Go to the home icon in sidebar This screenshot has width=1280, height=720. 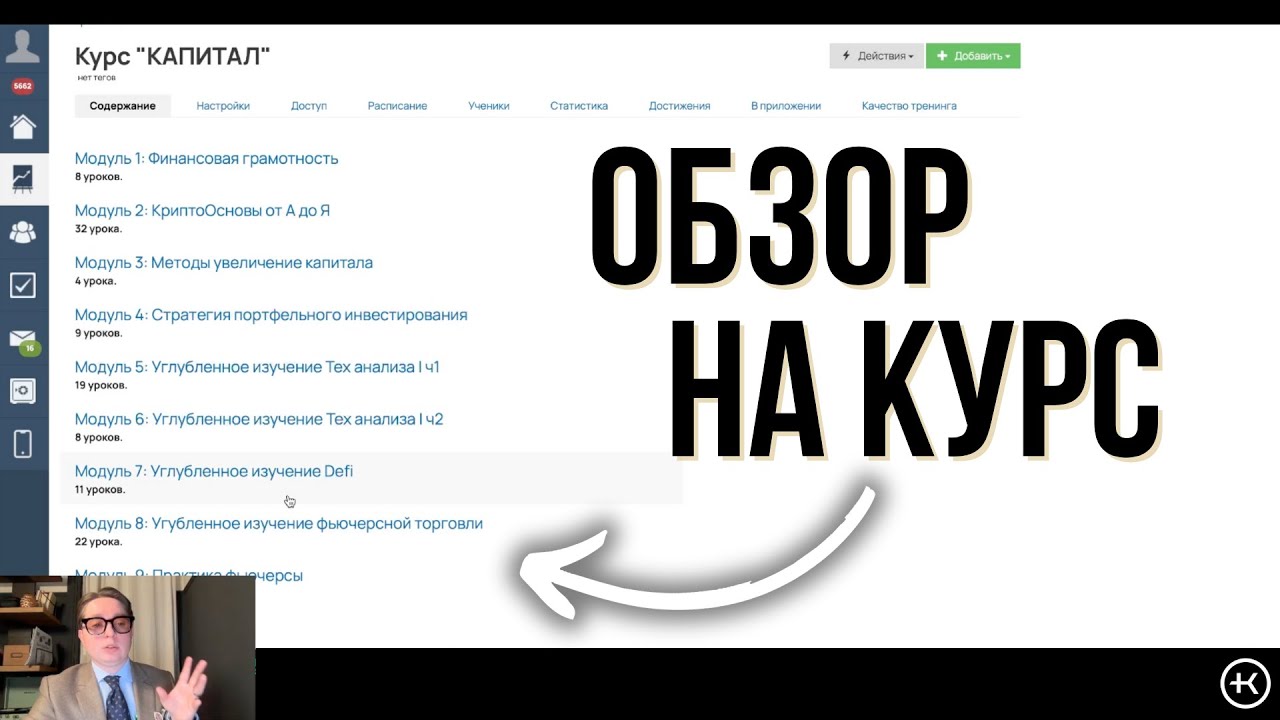point(23,127)
